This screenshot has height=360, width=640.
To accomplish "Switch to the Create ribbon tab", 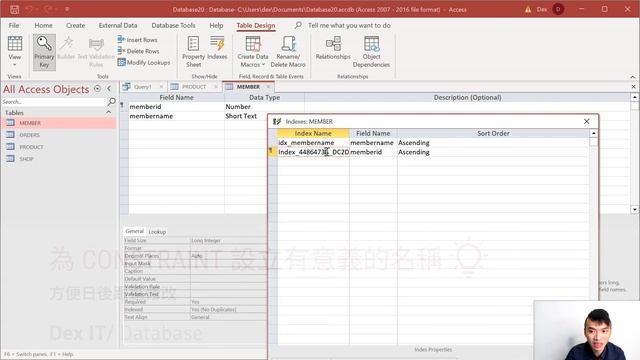I will coord(76,25).
